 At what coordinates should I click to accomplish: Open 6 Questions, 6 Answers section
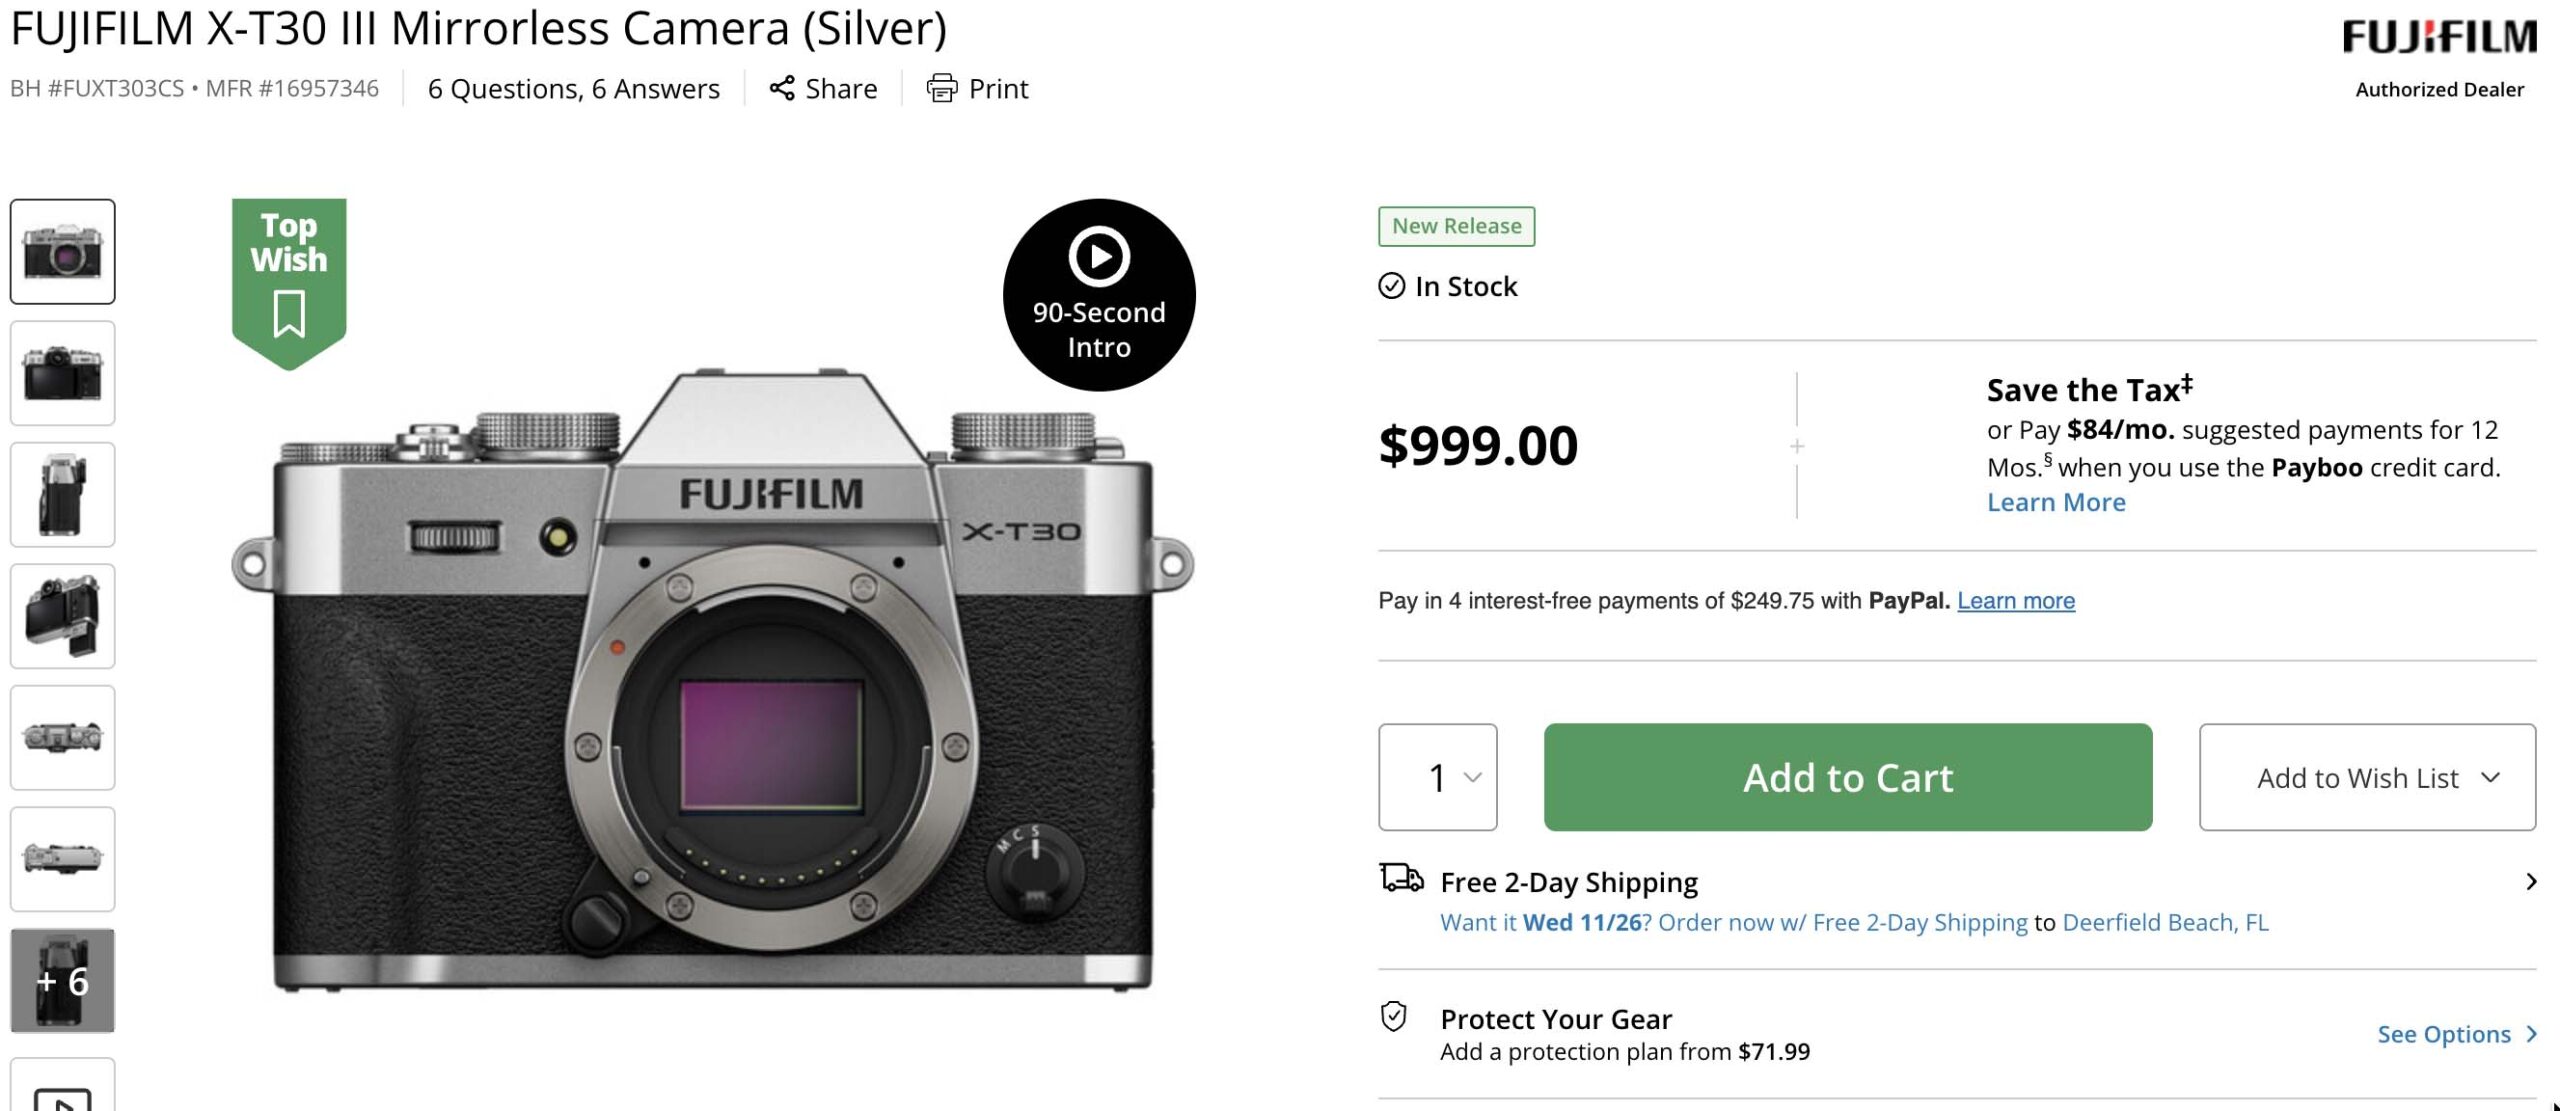573,89
